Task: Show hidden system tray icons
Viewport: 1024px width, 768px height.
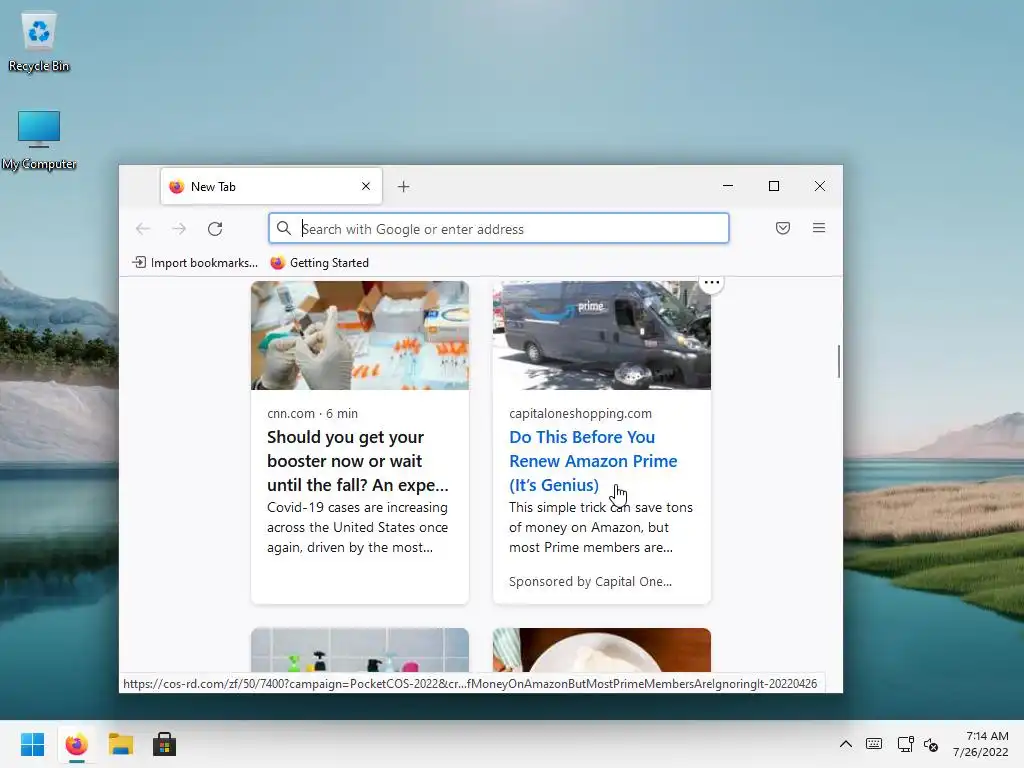Action: (846, 744)
